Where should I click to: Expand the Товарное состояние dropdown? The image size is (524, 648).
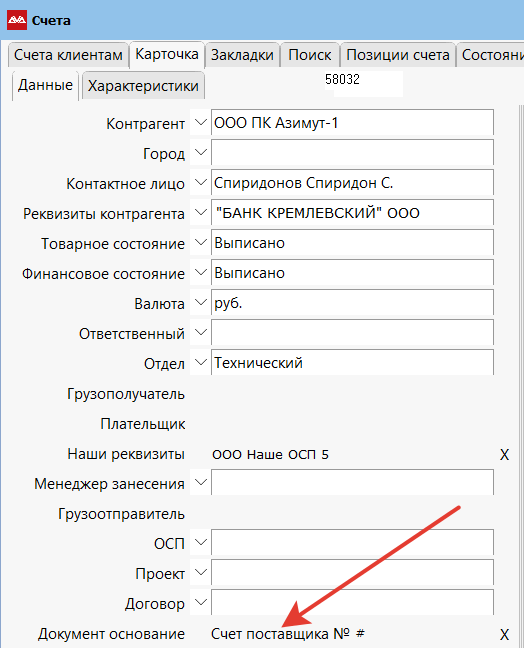tap(200, 242)
